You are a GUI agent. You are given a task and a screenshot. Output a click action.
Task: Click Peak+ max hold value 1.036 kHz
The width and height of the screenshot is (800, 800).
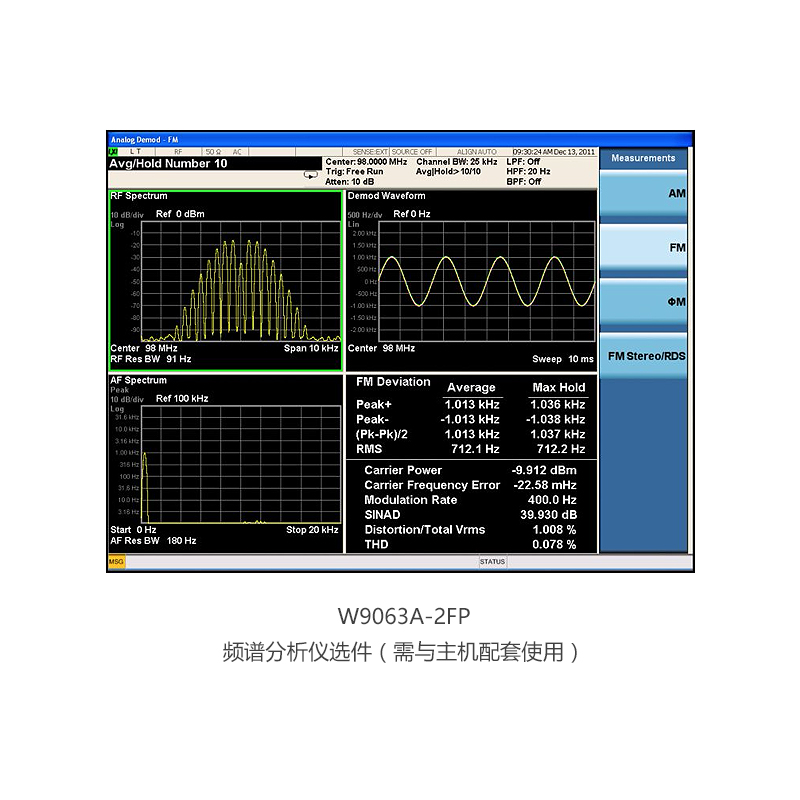point(558,405)
